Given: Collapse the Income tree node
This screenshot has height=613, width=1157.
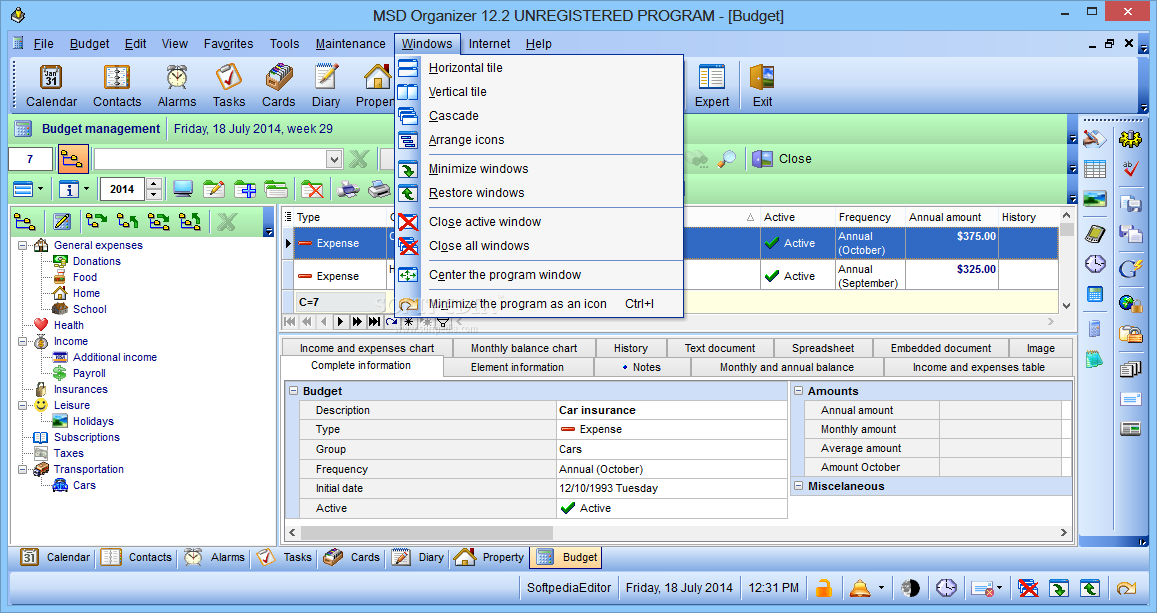Looking at the screenshot, I should (x=23, y=341).
